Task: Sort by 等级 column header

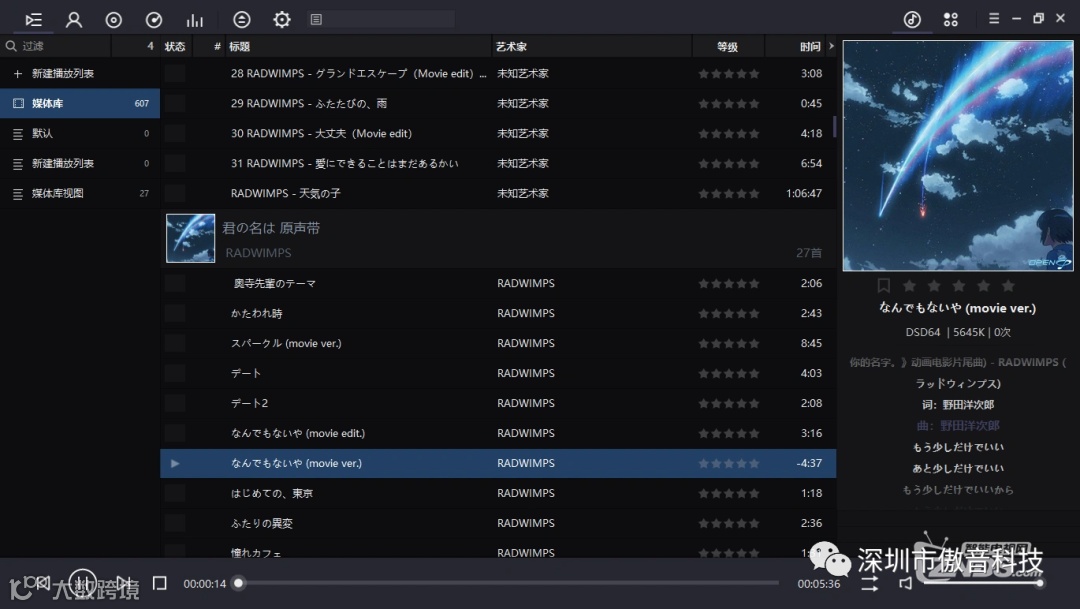Action: click(x=727, y=46)
